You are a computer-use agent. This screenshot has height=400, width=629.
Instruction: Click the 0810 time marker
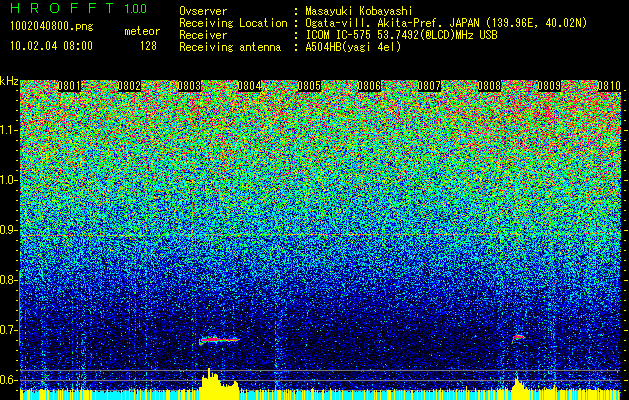[609, 86]
